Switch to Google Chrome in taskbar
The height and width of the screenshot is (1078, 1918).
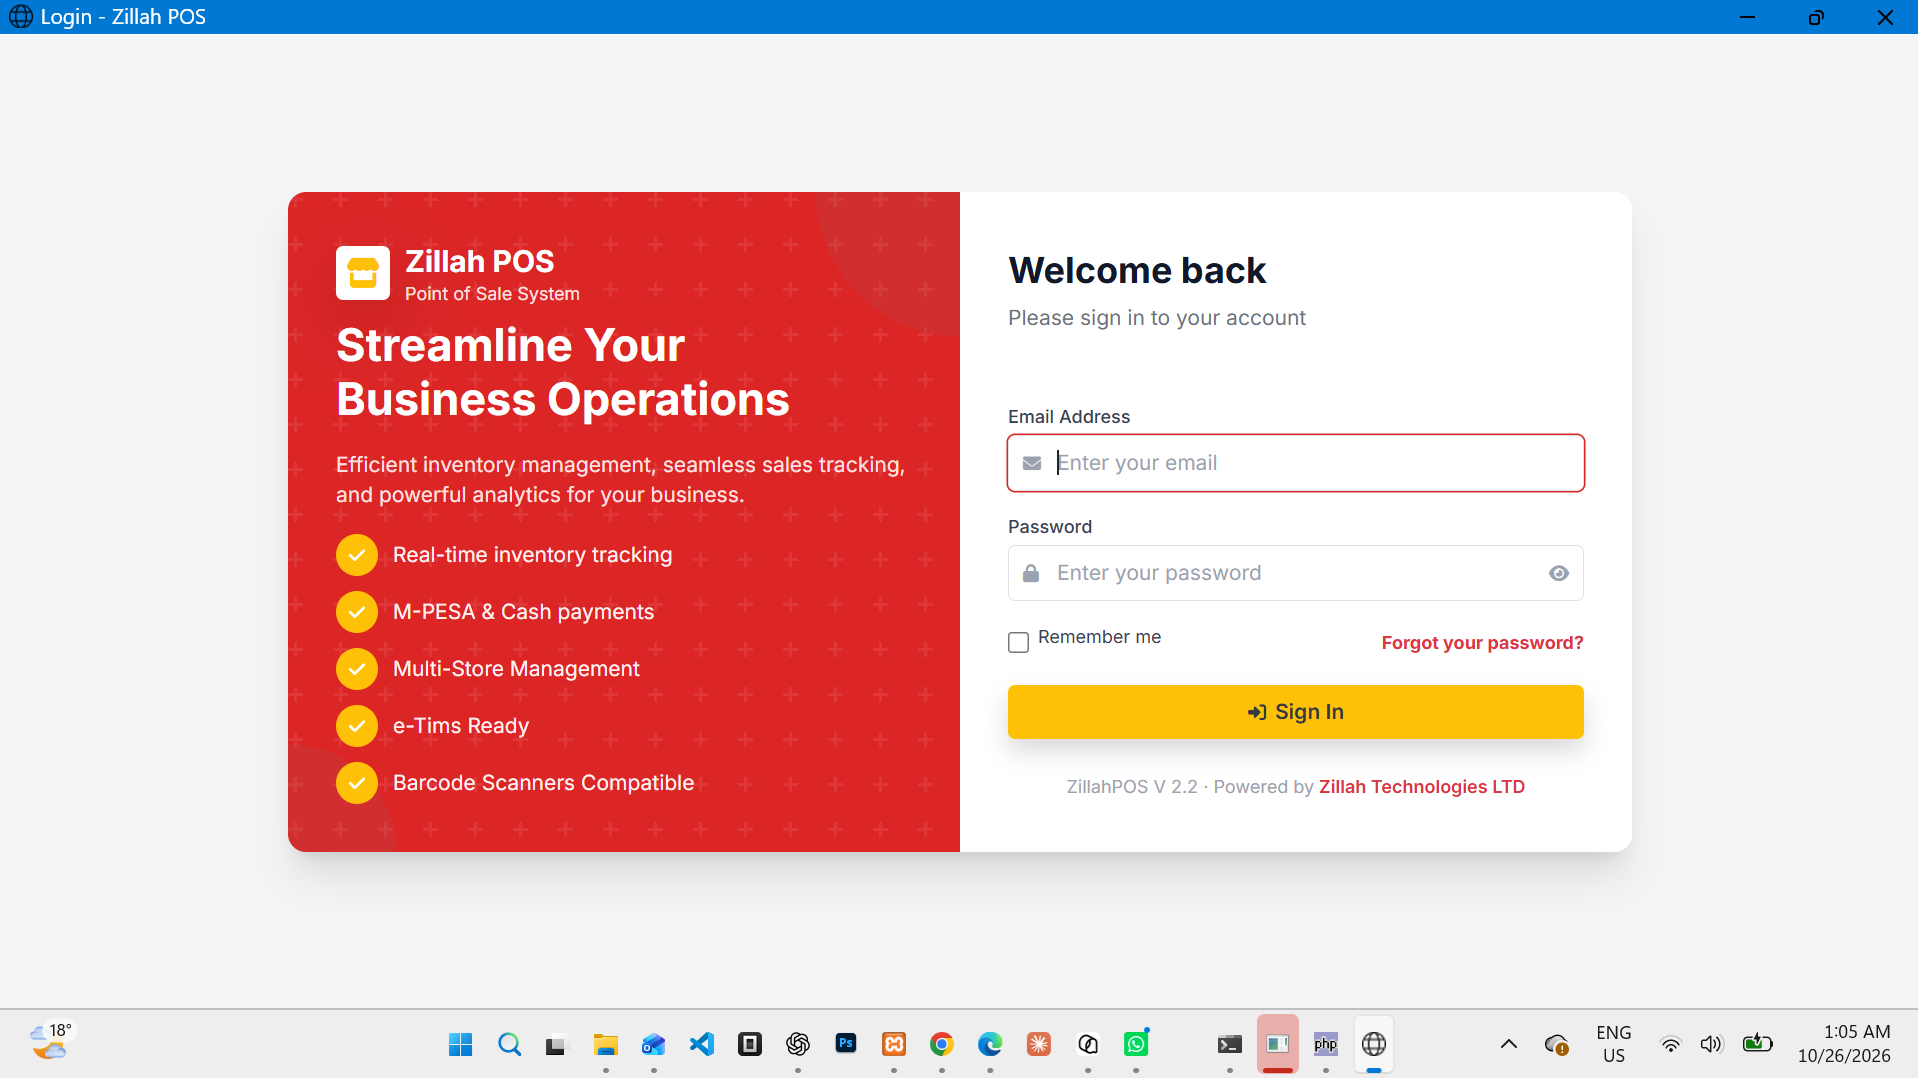point(941,1045)
